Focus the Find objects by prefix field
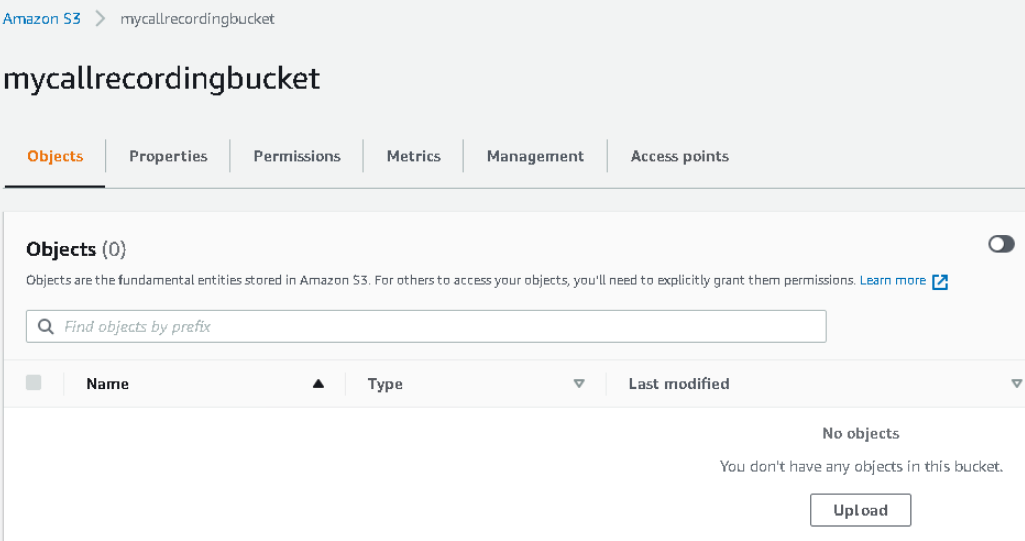 tap(426, 326)
